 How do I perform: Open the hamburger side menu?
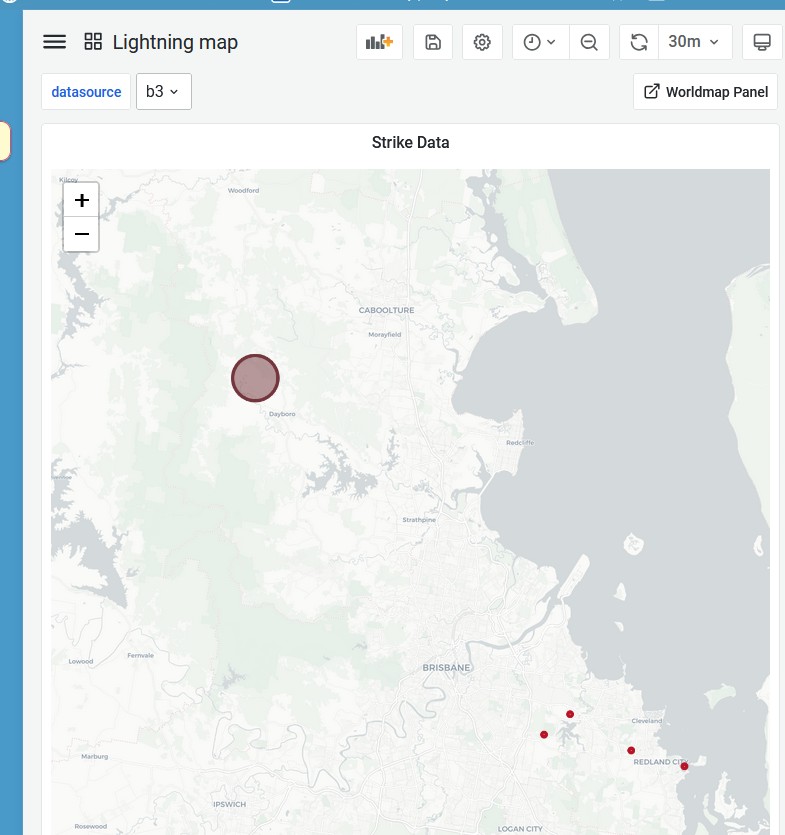[x=55, y=42]
